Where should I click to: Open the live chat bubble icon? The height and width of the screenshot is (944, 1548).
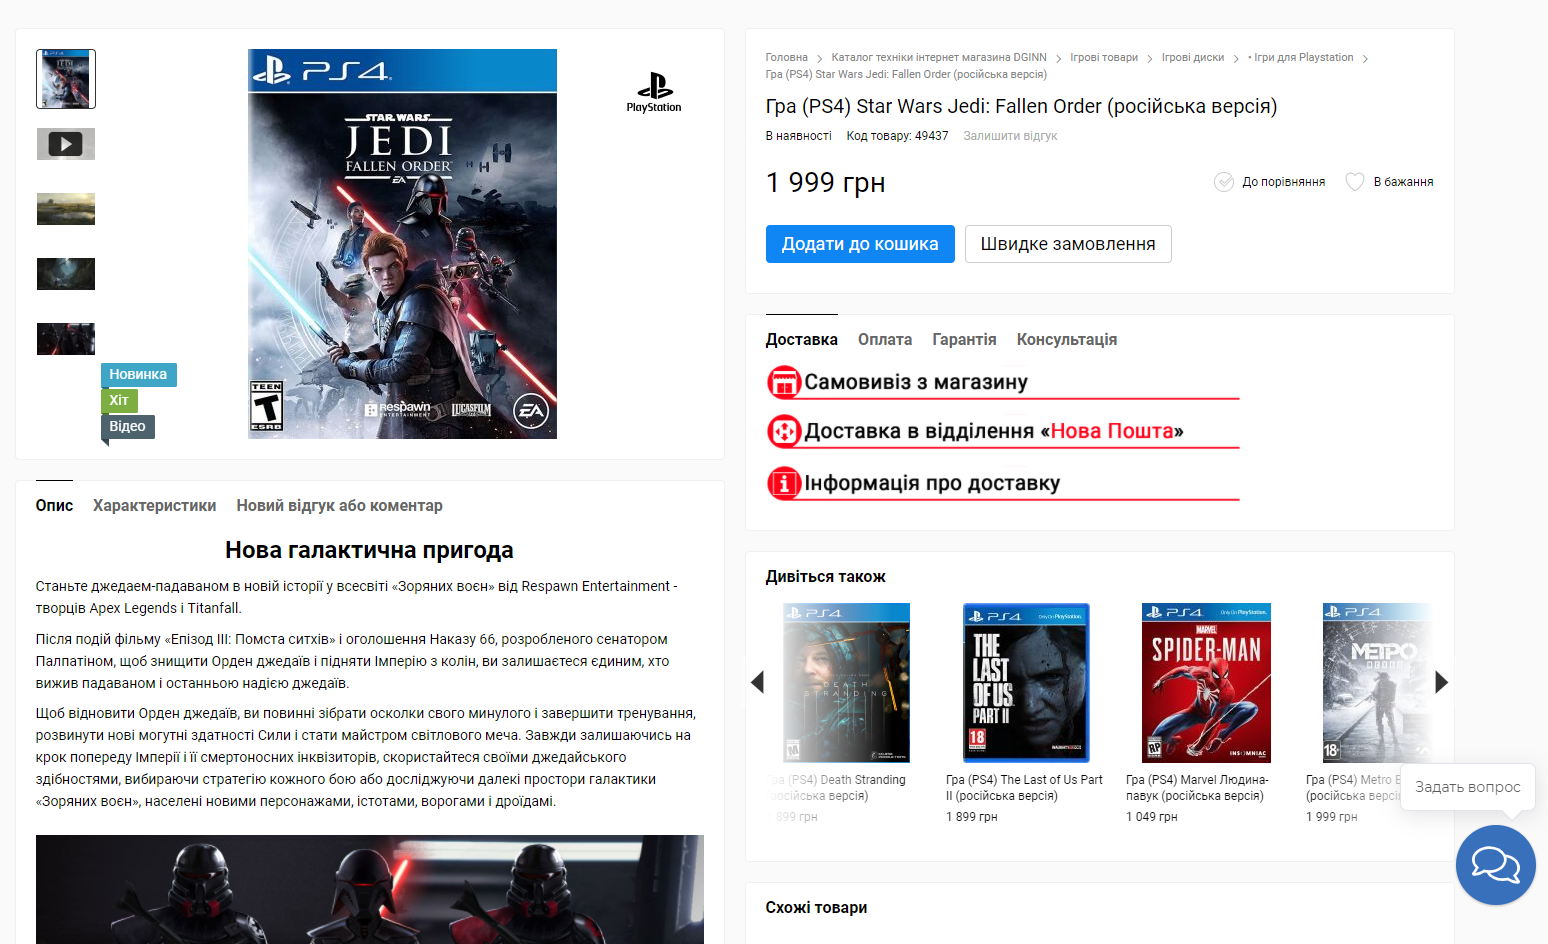click(1495, 865)
